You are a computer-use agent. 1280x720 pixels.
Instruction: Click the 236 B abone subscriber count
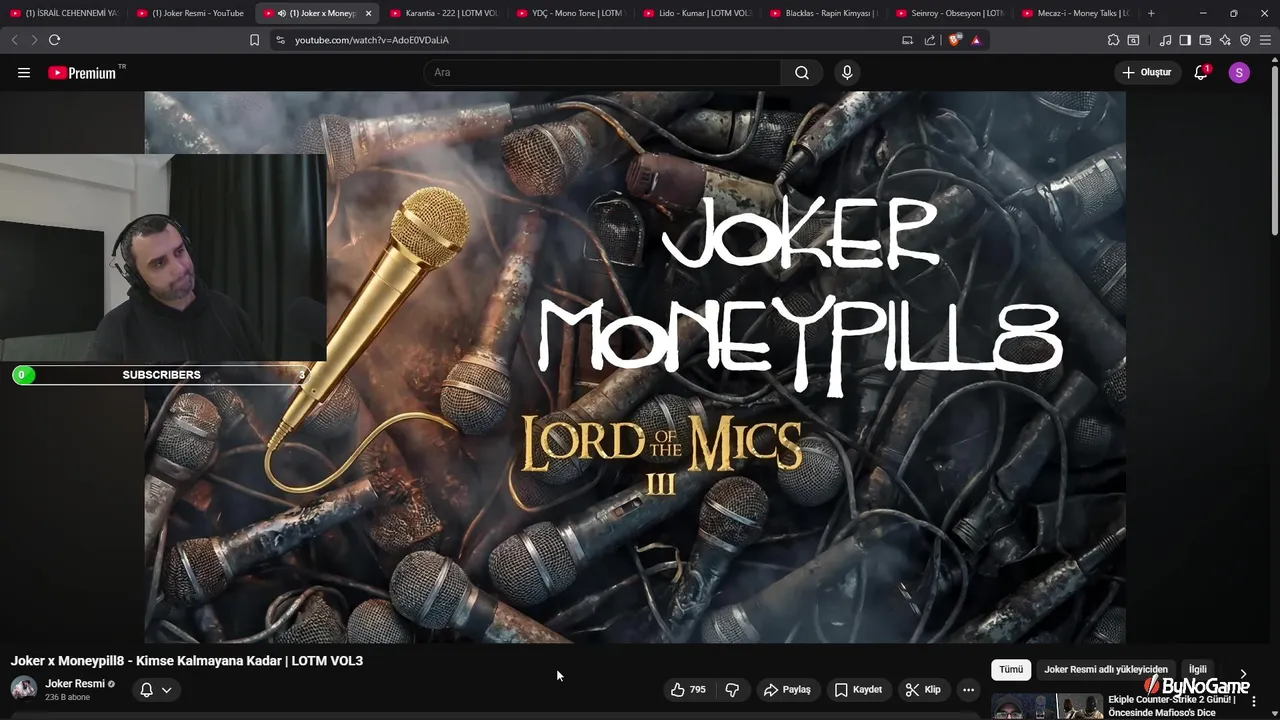coord(67,697)
